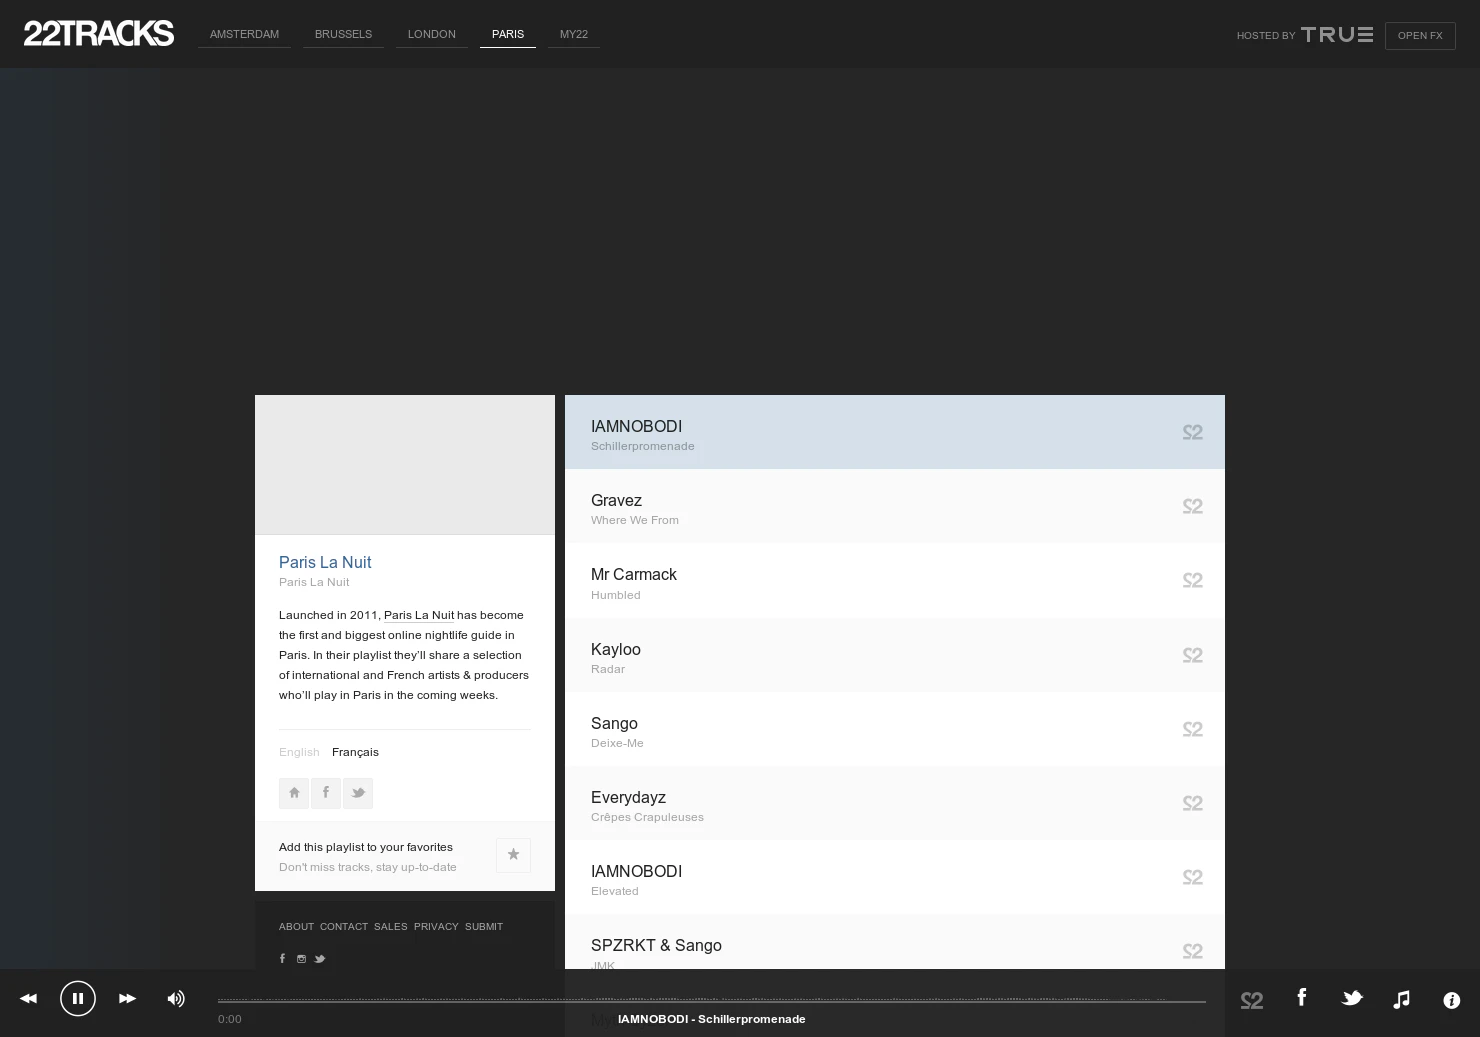
Task: Click the playlist cover image area
Action: (405, 465)
